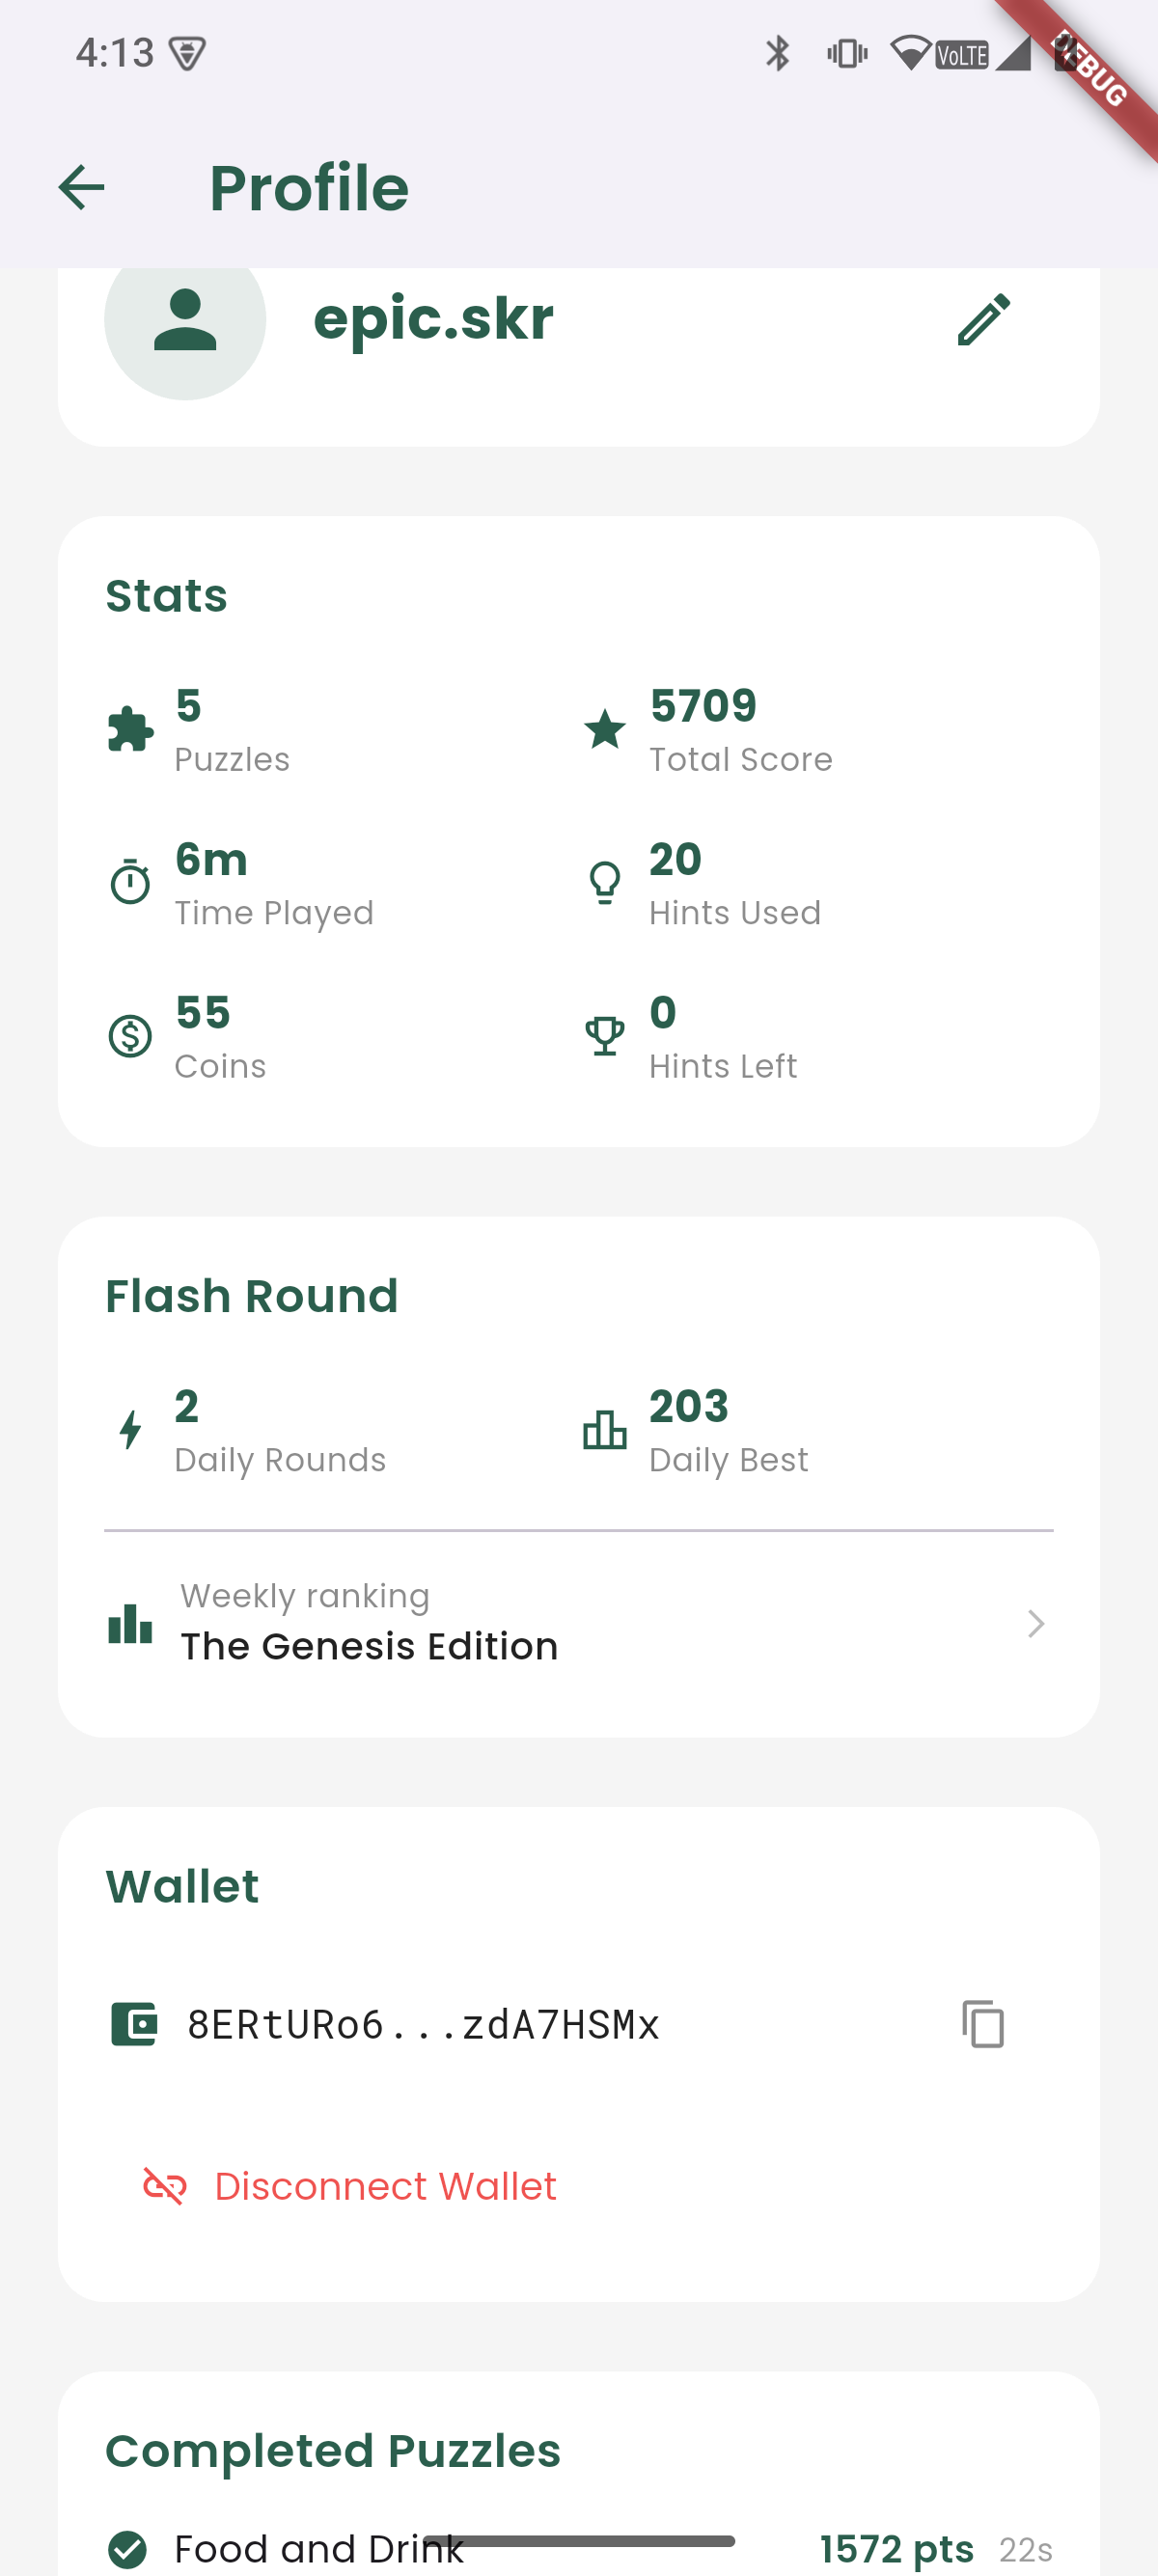This screenshot has height=2576, width=1158.
Task: Tap the wallet icon beside address
Action: (x=133, y=2024)
